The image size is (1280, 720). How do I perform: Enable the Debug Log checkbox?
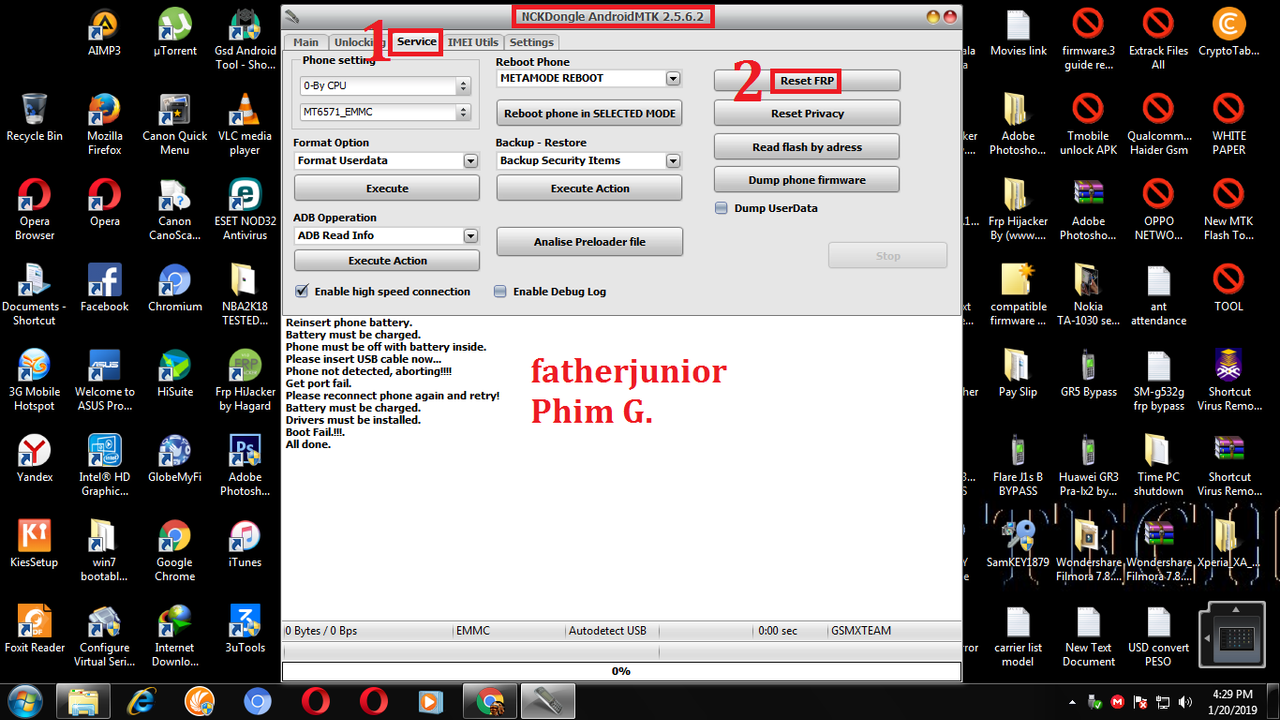click(500, 292)
